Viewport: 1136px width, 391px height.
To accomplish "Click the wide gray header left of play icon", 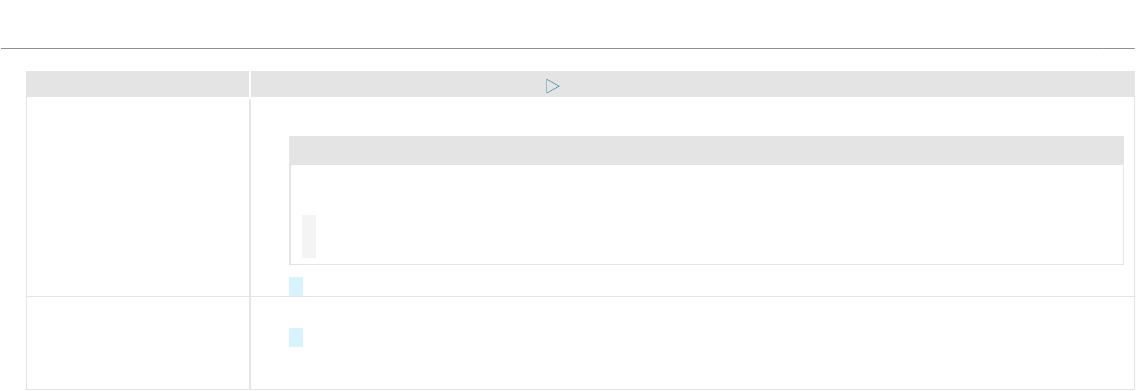I will pos(398,83).
